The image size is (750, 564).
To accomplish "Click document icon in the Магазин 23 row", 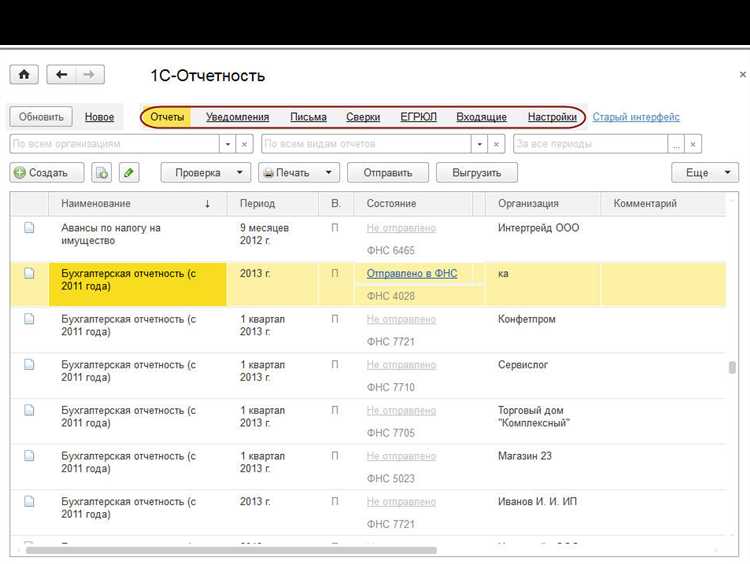I will (29, 455).
